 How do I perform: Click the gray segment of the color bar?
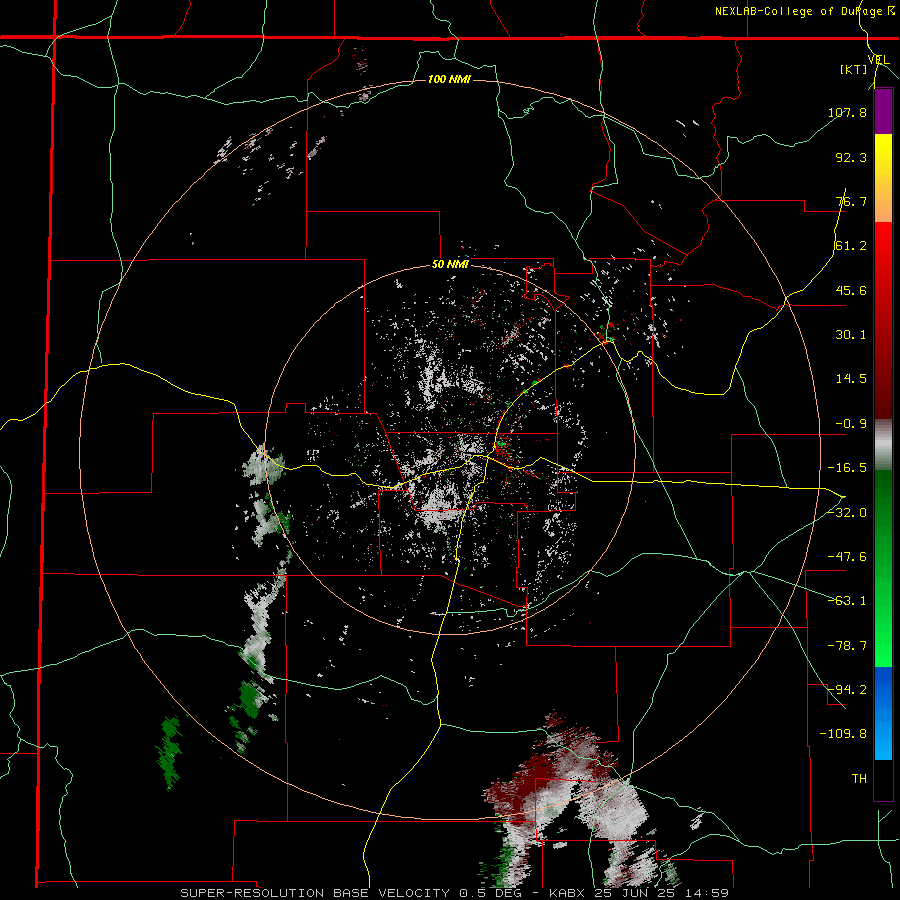point(883,445)
